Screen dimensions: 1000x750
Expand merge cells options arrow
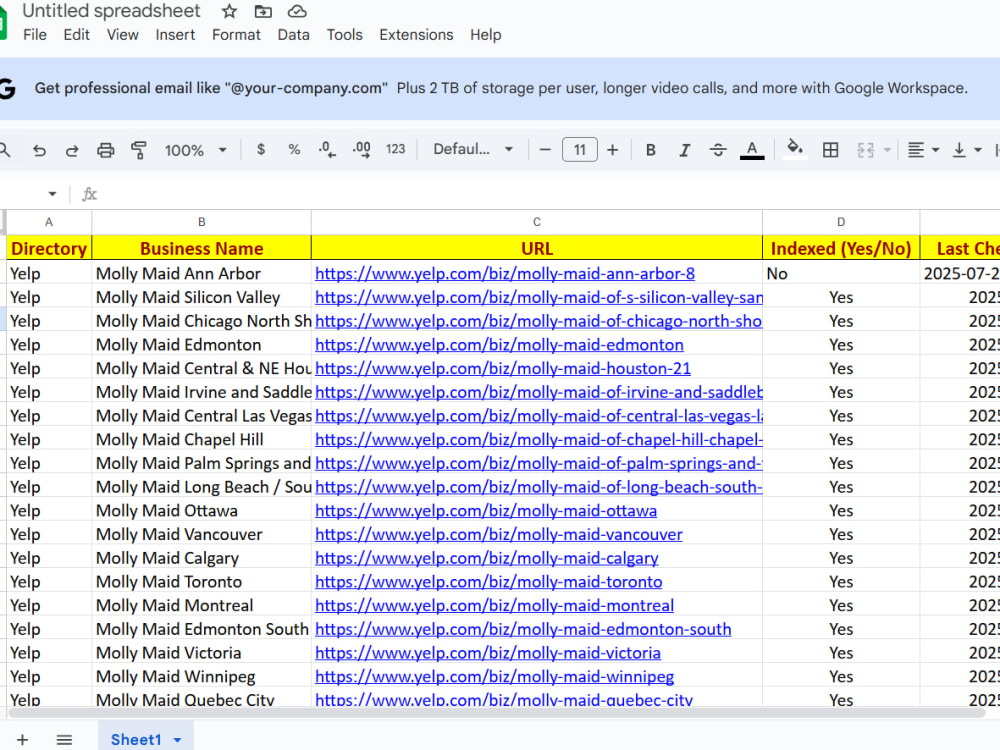point(887,150)
